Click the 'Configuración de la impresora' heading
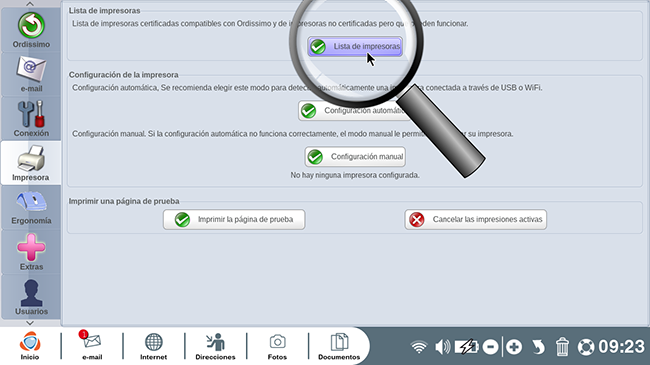Viewport: 650px width, 365px height. point(124,75)
